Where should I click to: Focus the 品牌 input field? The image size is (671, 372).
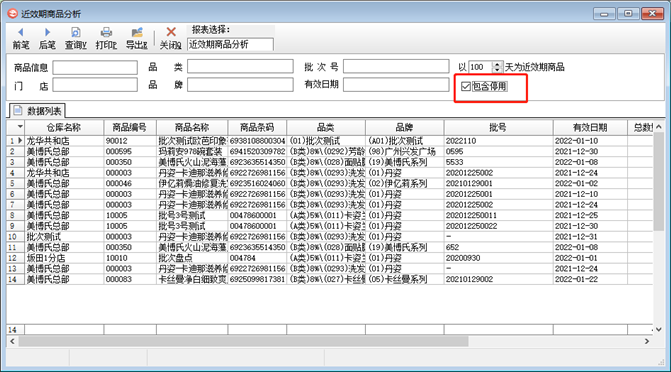coord(240,85)
